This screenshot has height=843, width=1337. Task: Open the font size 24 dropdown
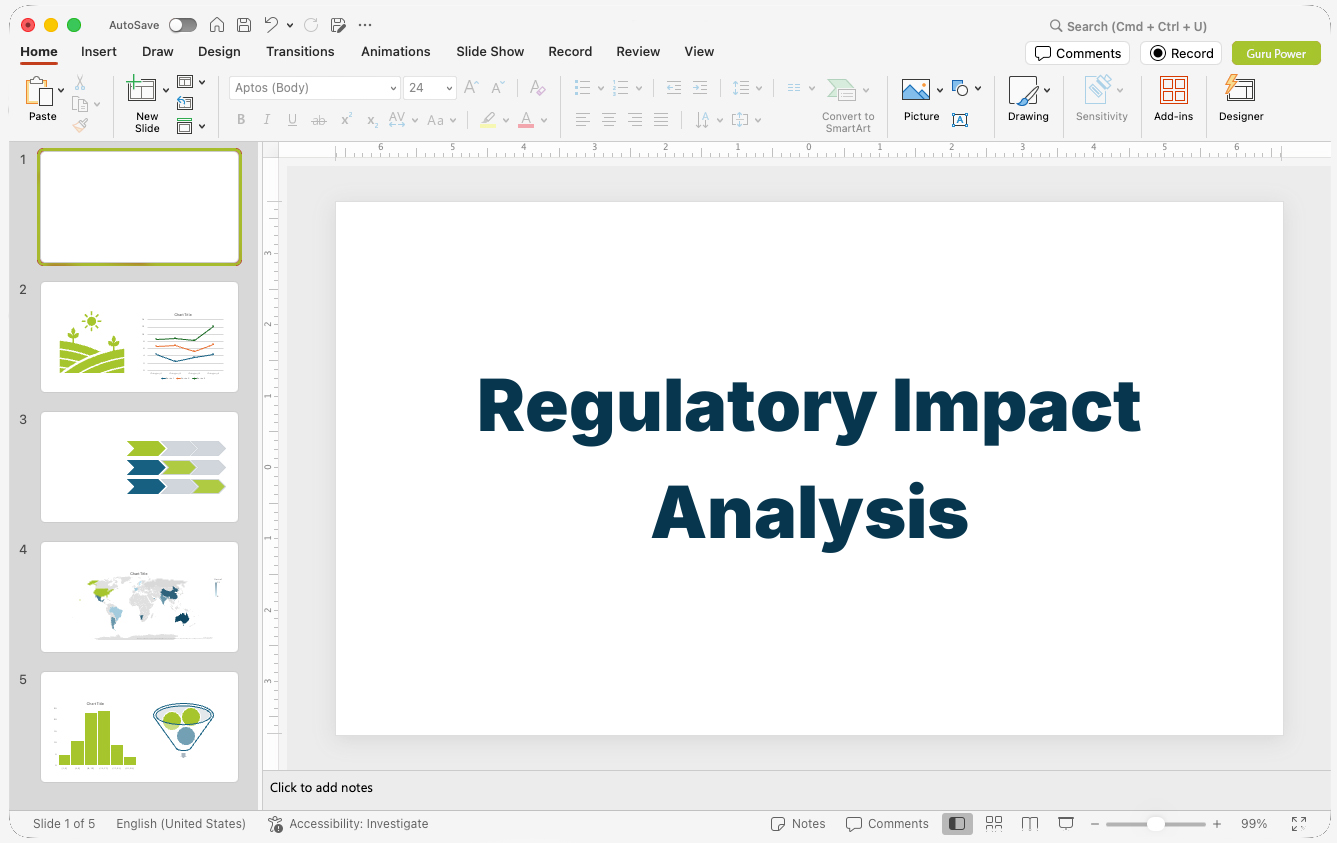tap(430, 88)
